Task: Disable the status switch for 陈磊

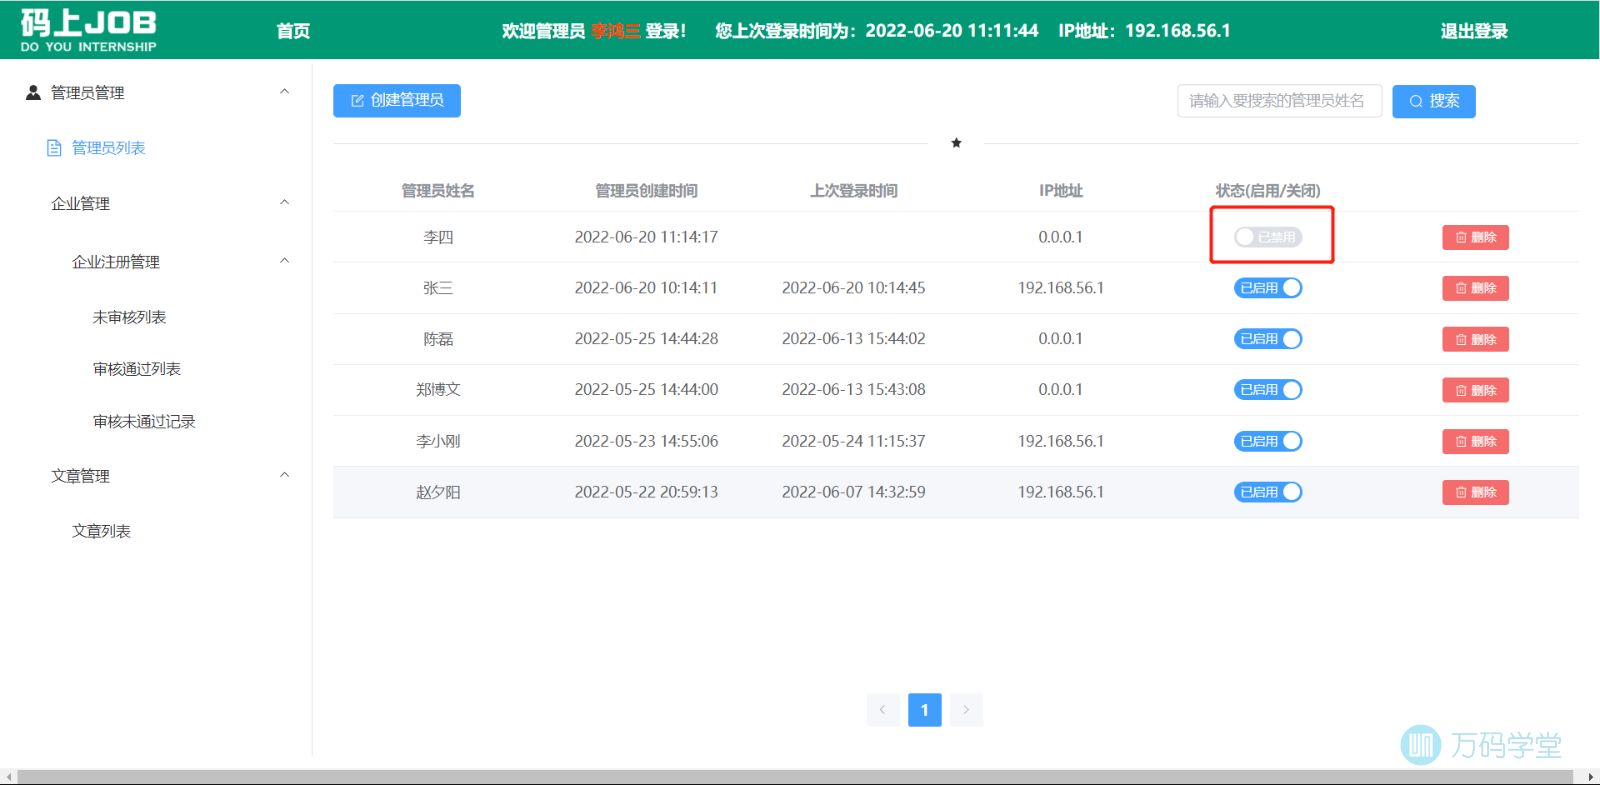Action: pos(1268,339)
